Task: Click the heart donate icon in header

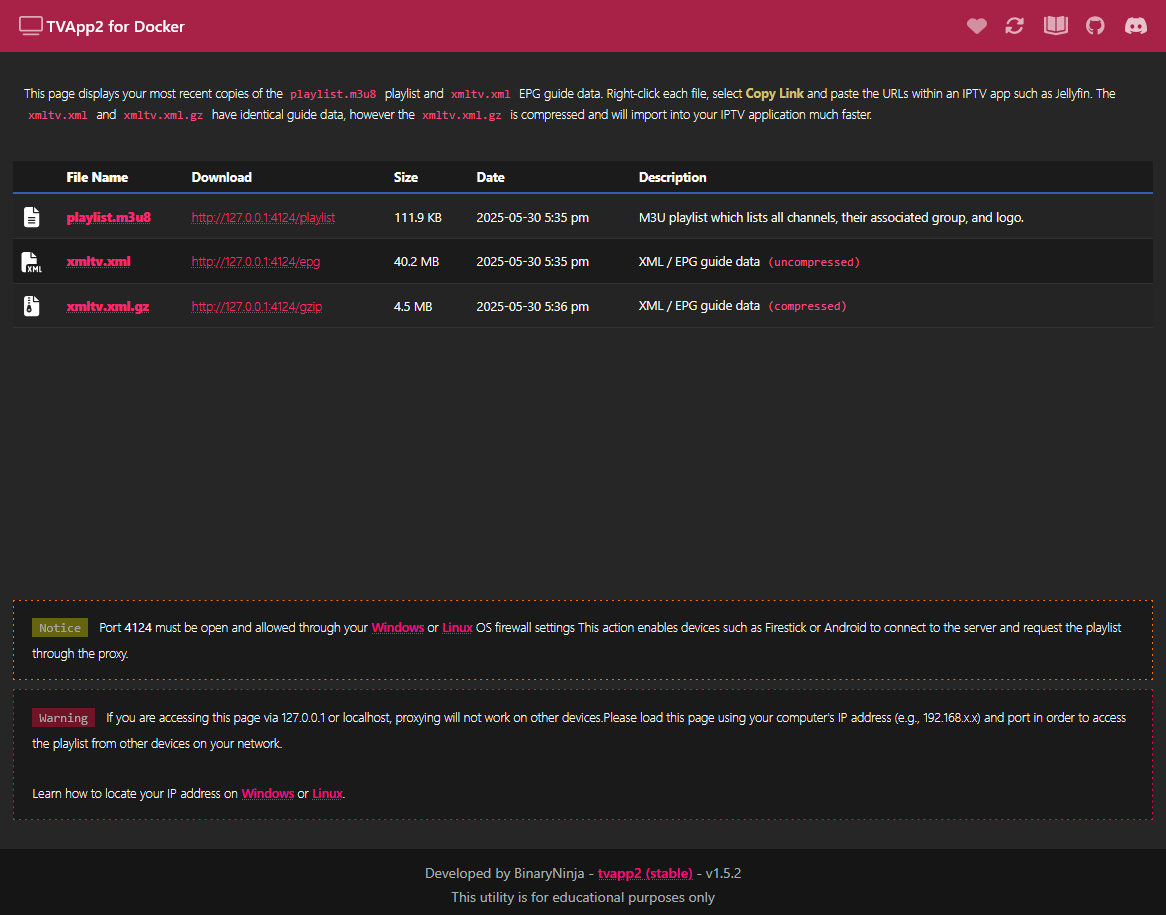Action: [x=976, y=26]
